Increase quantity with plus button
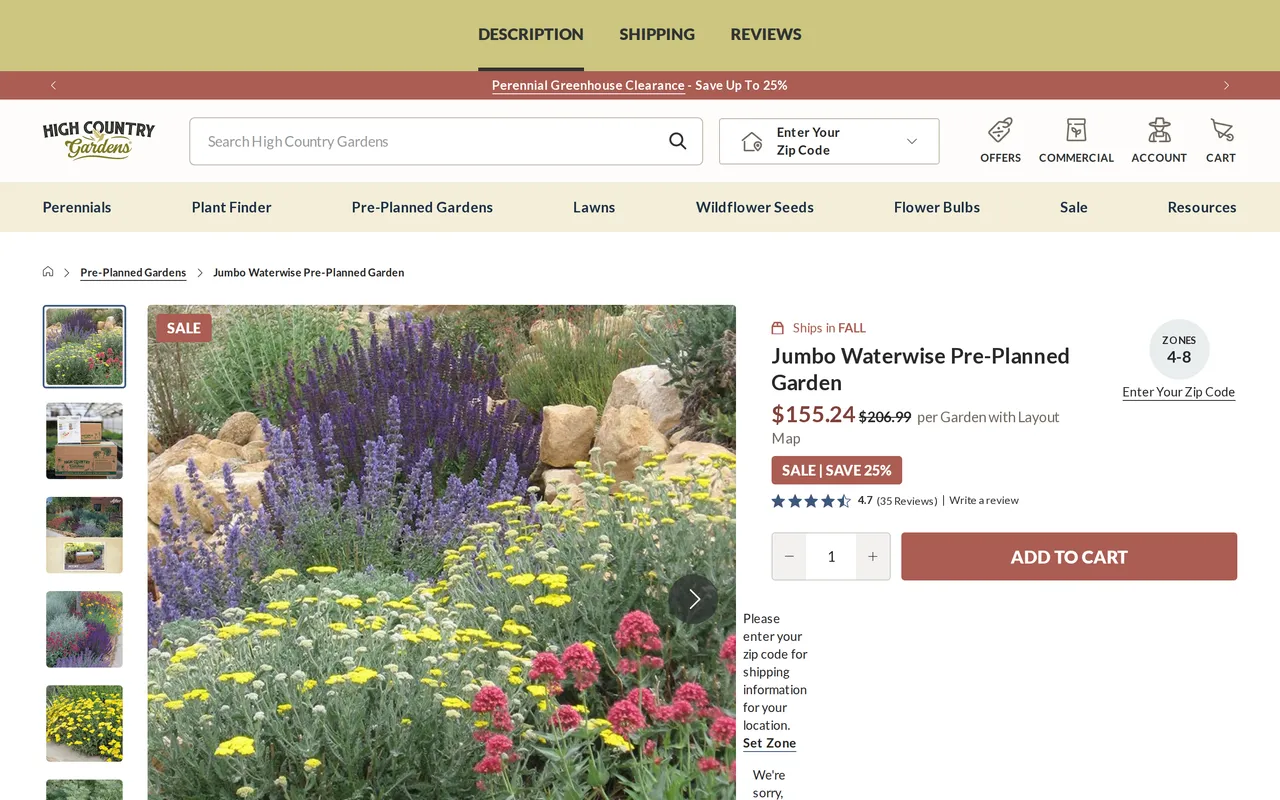Screen dimensions: 1280x800 (x=873, y=557)
